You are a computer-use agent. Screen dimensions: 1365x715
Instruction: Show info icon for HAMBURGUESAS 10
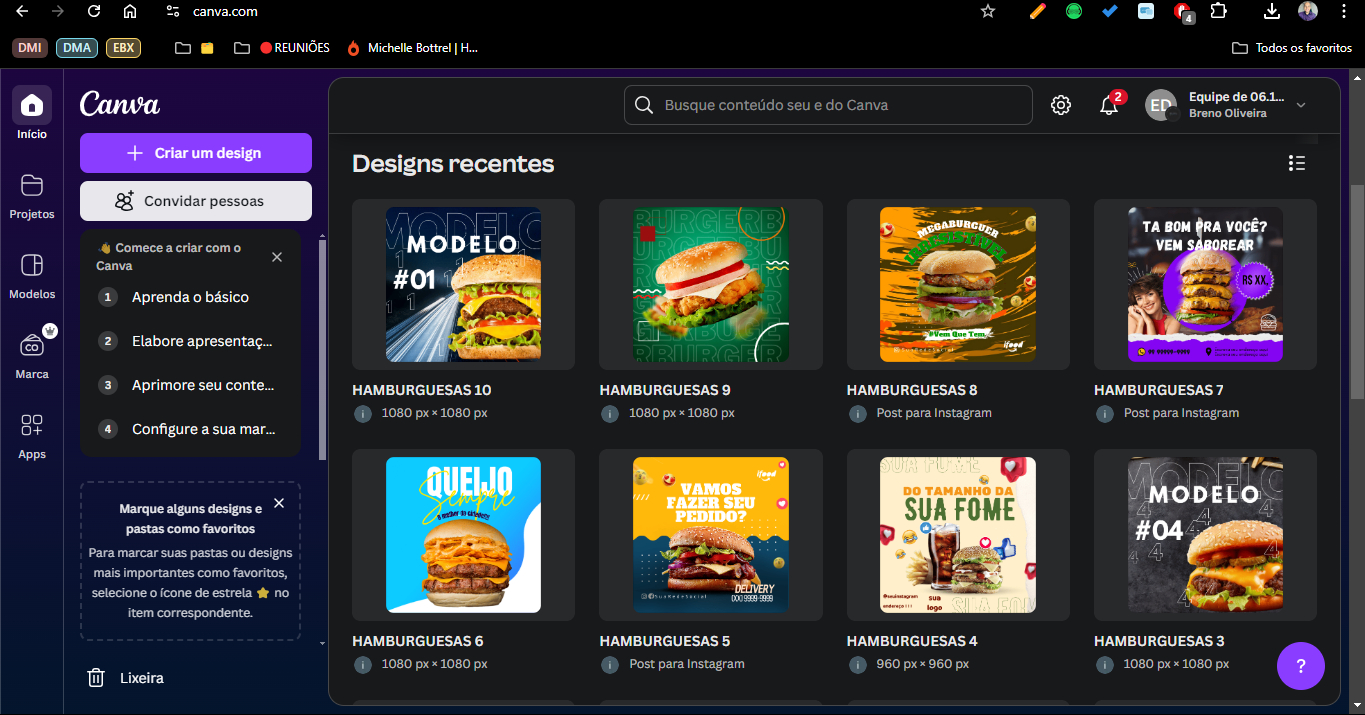coord(362,413)
